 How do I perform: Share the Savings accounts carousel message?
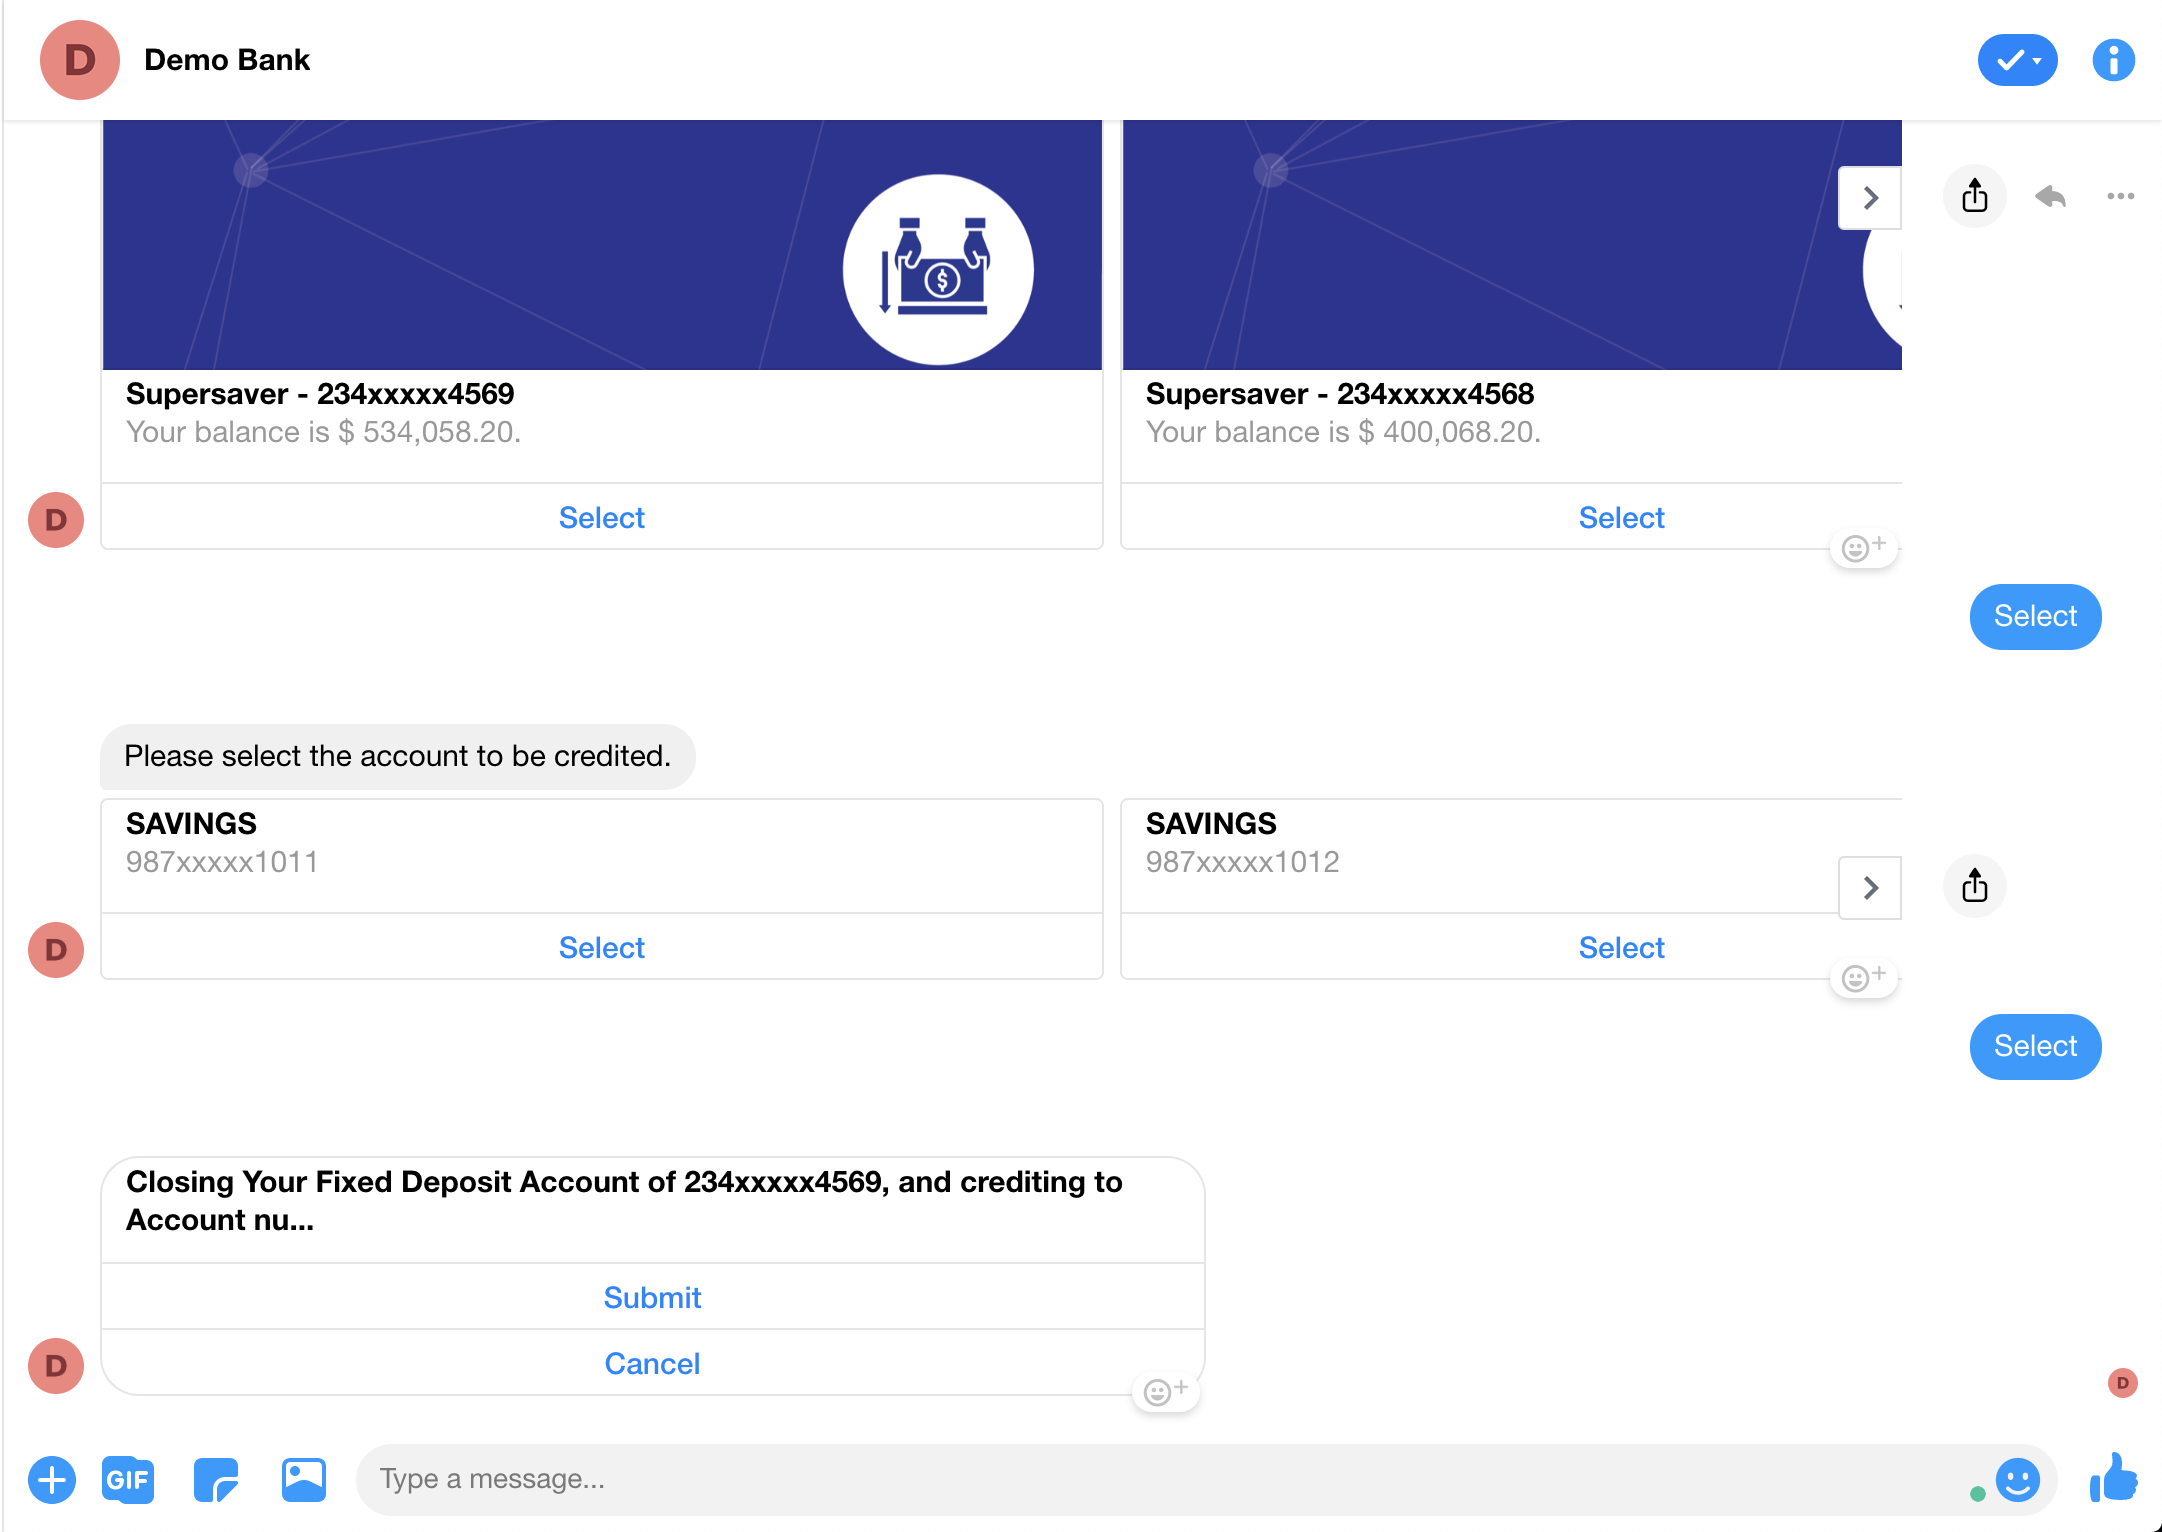tap(1974, 886)
